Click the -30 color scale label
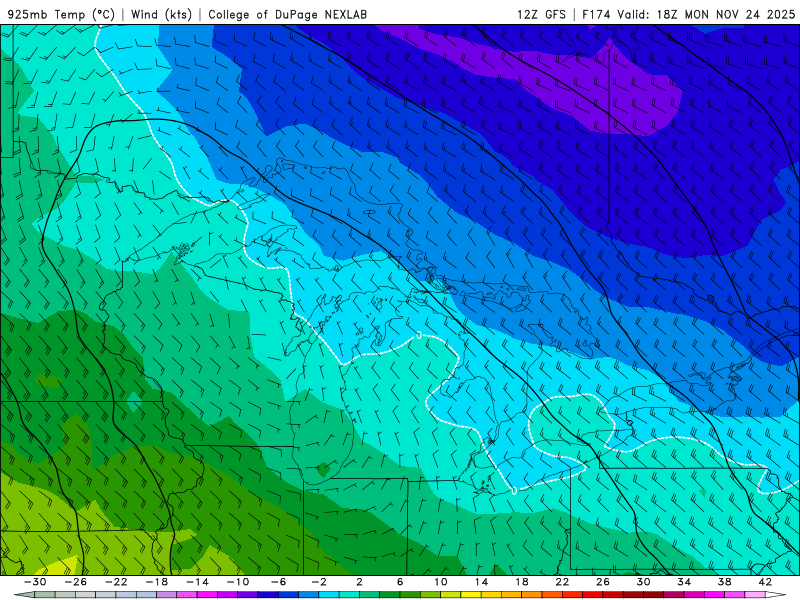 pos(35,582)
